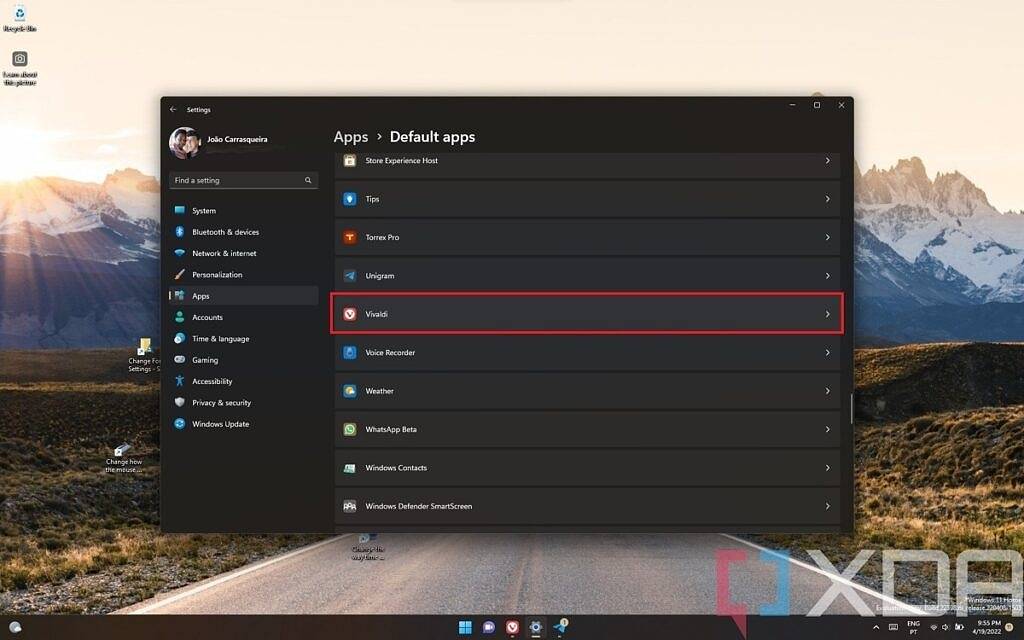This screenshot has width=1024, height=640.
Task: Click the WhatsApp Beta app icon
Action: pos(350,429)
